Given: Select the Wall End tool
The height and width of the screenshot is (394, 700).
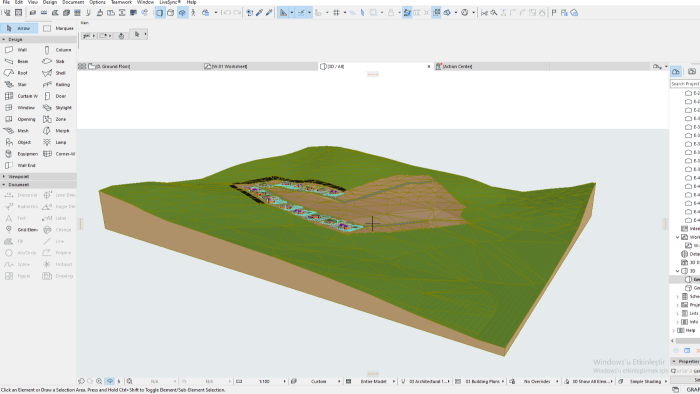Looking at the screenshot, I should [x=19, y=166].
